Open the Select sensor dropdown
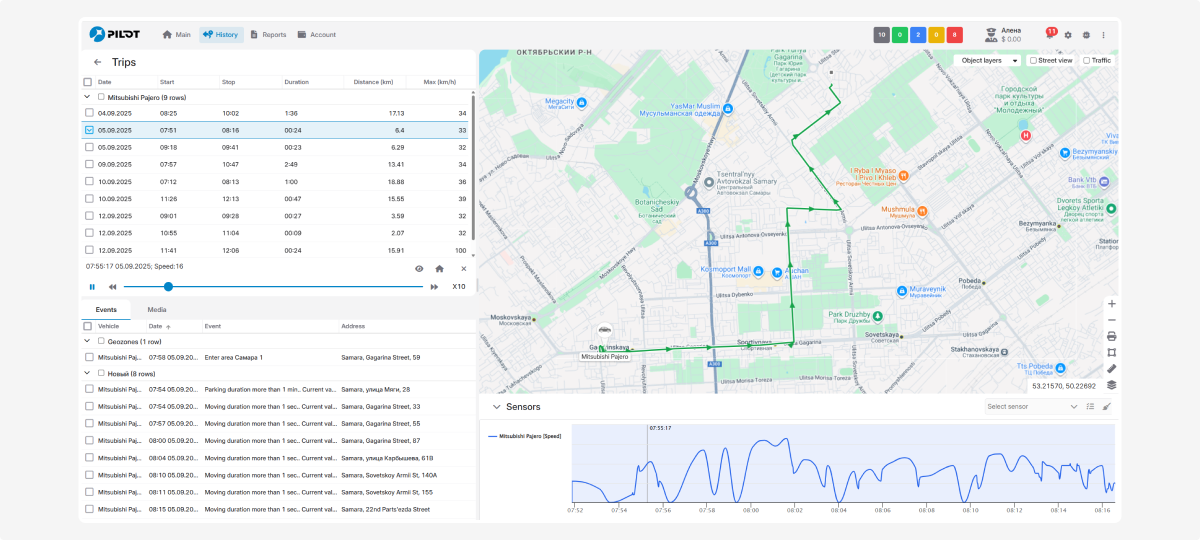This screenshot has height=540, width=1200. (x=1031, y=407)
